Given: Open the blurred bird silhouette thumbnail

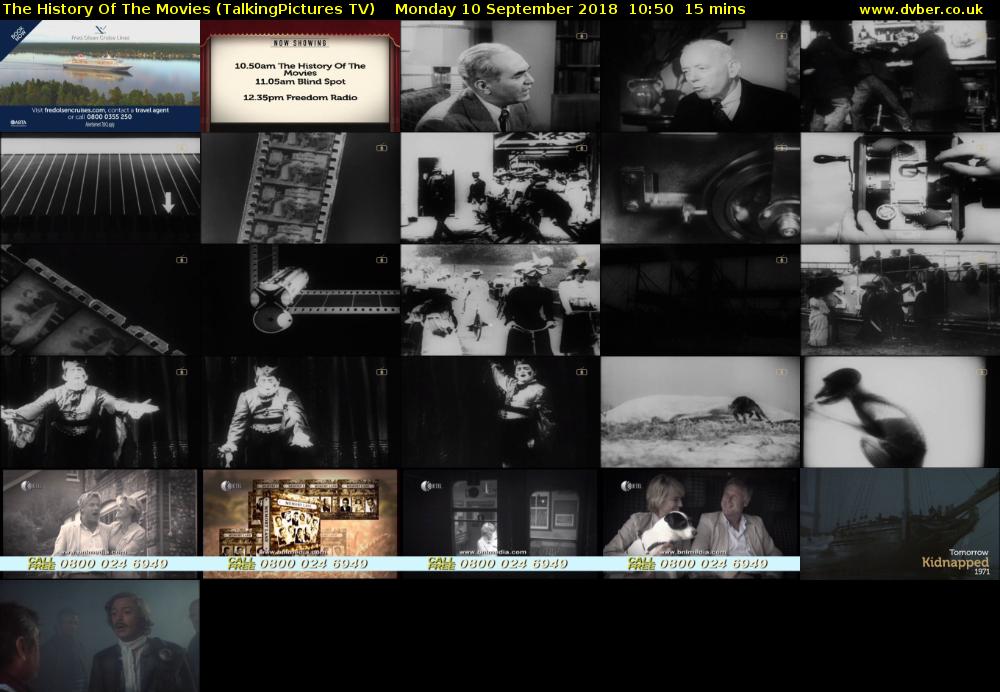Looking at the screenshot, I should 900,412.
